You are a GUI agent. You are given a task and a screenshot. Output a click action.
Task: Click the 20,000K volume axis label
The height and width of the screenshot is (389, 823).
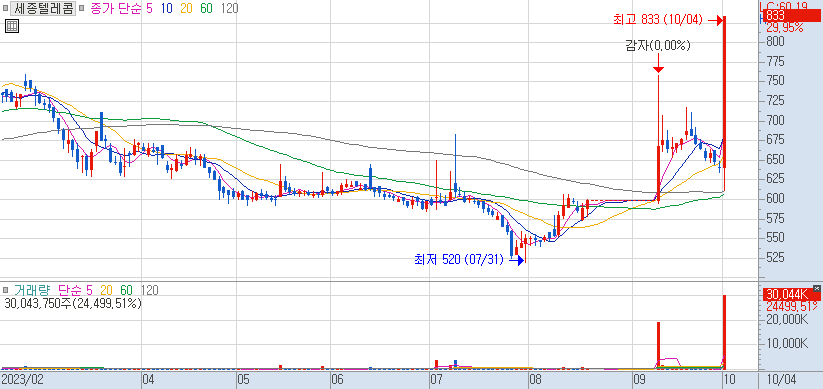787,320
